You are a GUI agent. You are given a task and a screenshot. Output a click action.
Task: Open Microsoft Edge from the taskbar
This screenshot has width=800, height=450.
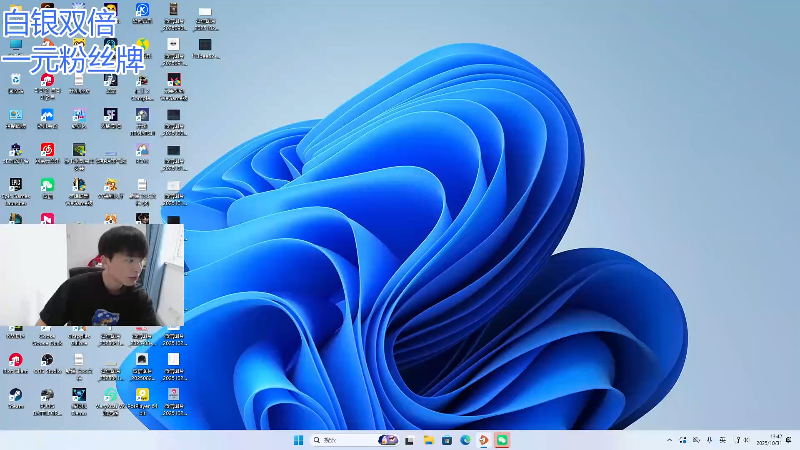pos(465,440)
